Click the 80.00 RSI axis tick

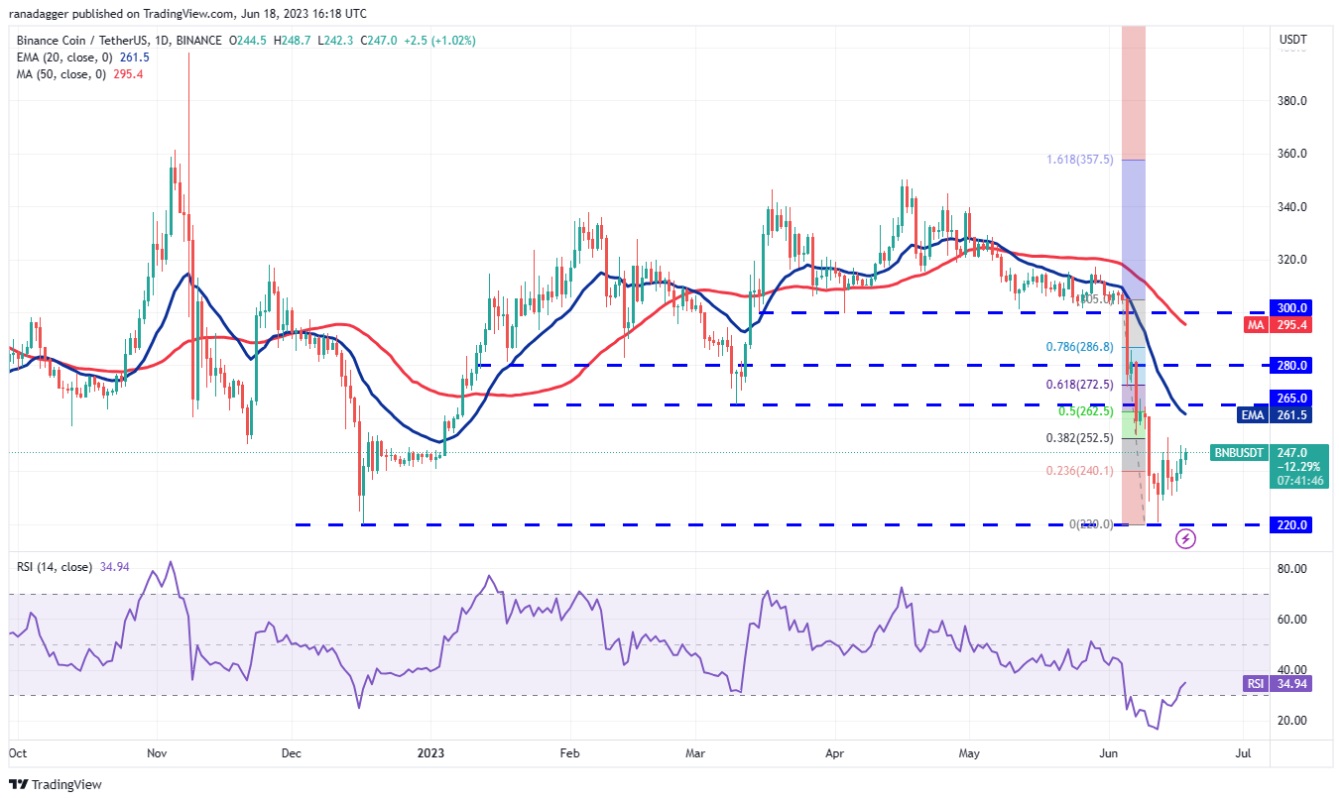pos(1293,569)
